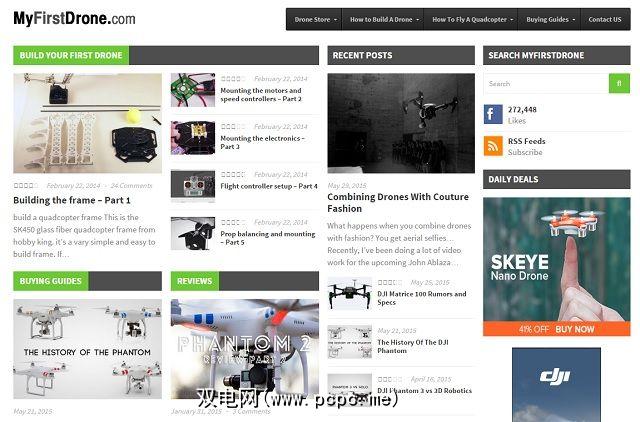640x422 pixels.
Task: Click the green search submit button
Action: (x=619, y=84)
